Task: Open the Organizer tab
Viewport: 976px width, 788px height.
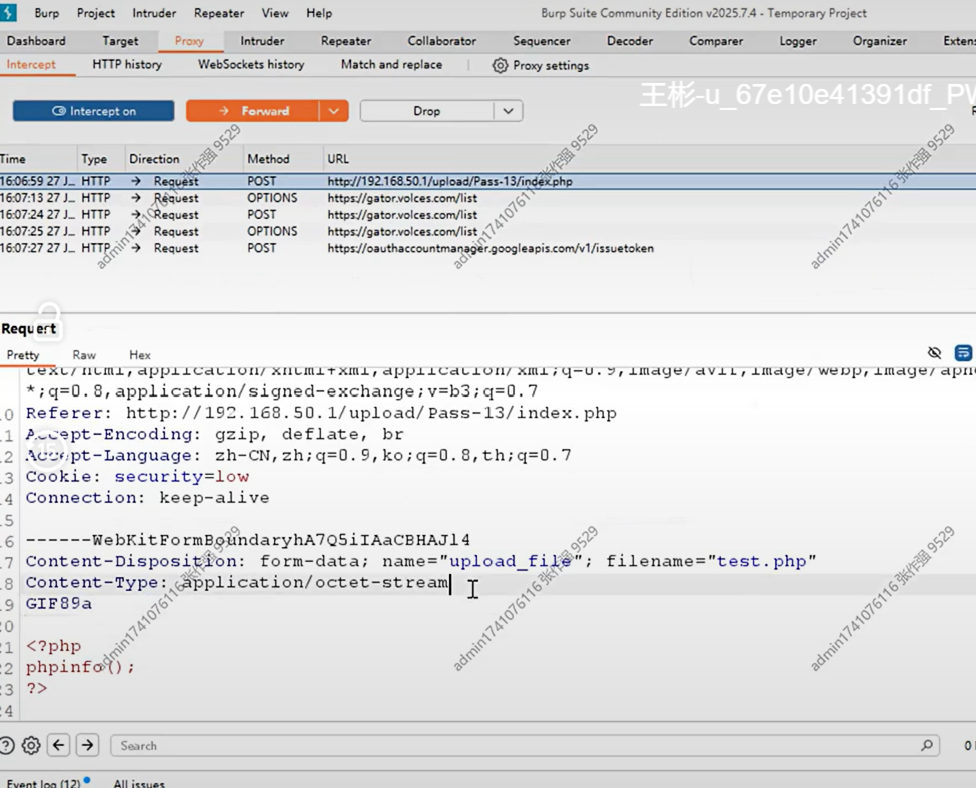Action: pyautogui.click(x=880, y=41)
